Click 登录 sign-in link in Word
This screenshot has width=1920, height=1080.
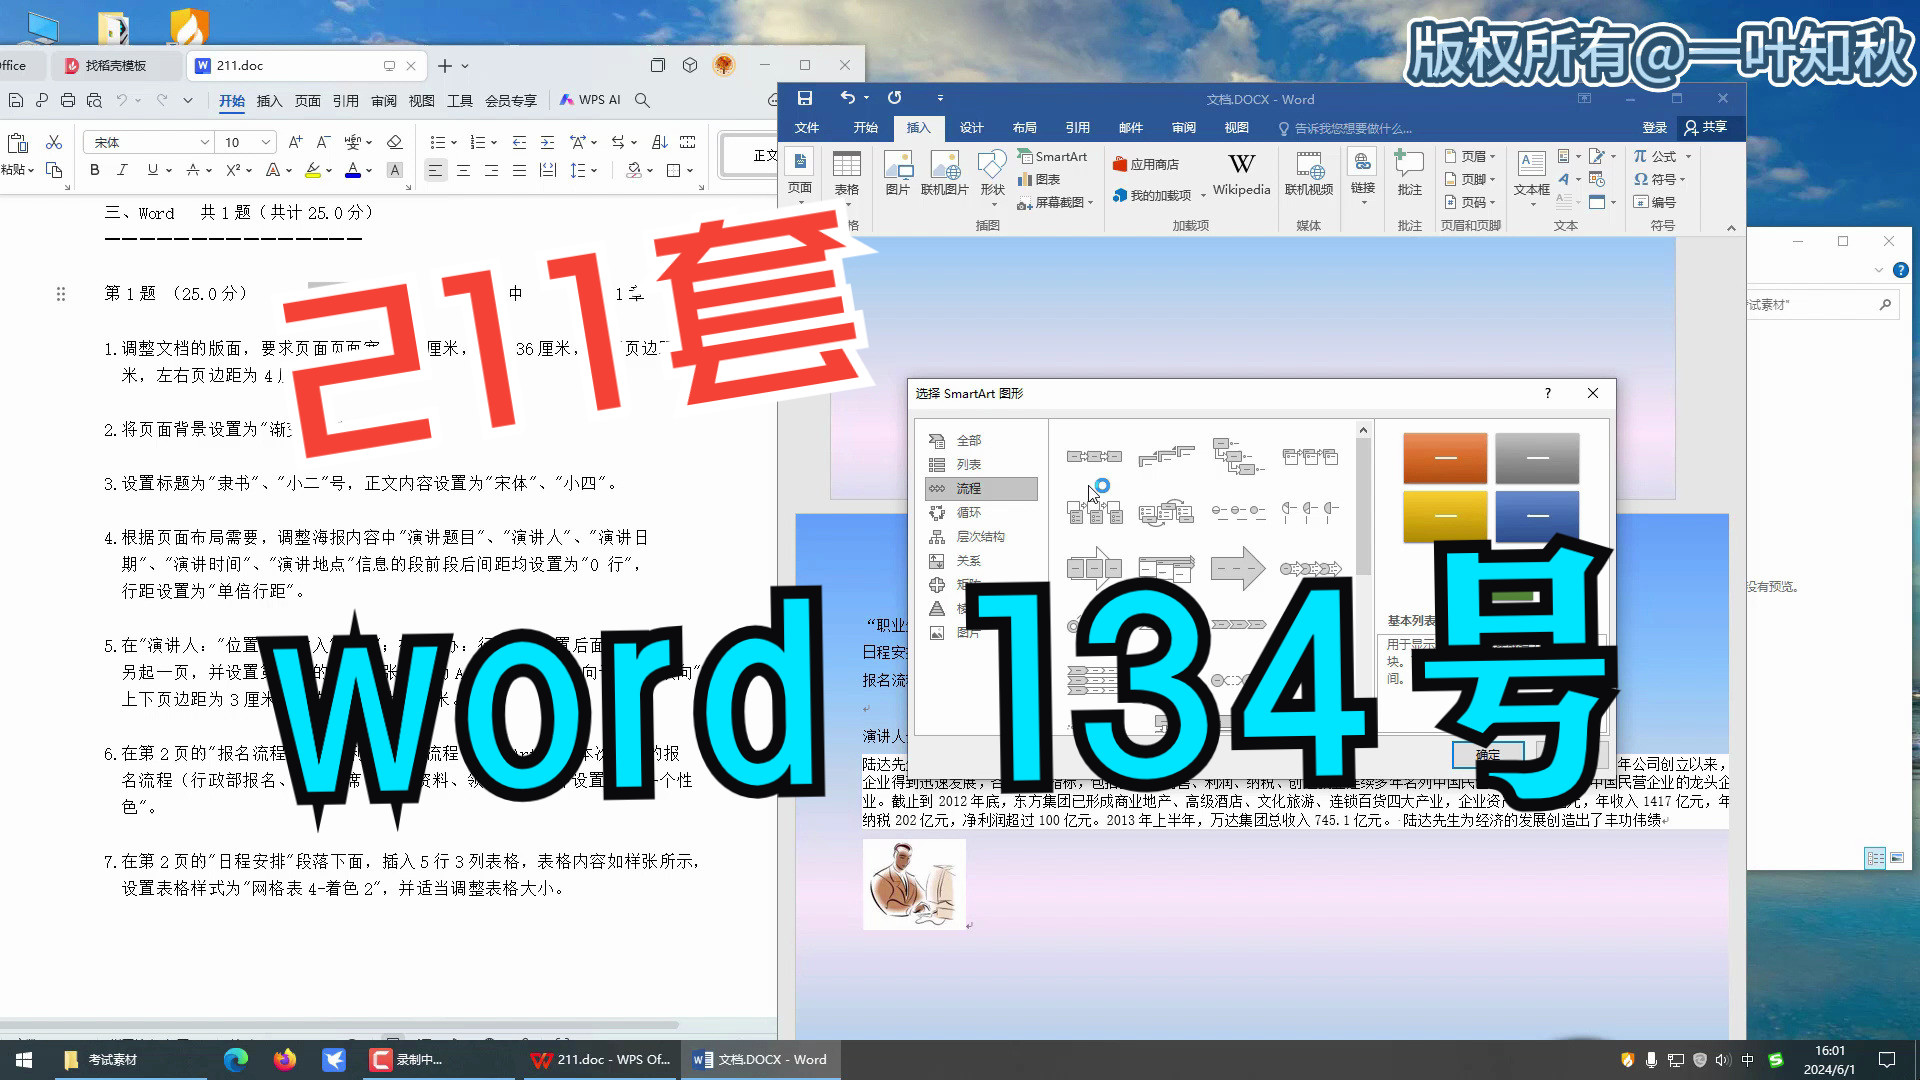pyautogui.click(x=1654, y=128)
